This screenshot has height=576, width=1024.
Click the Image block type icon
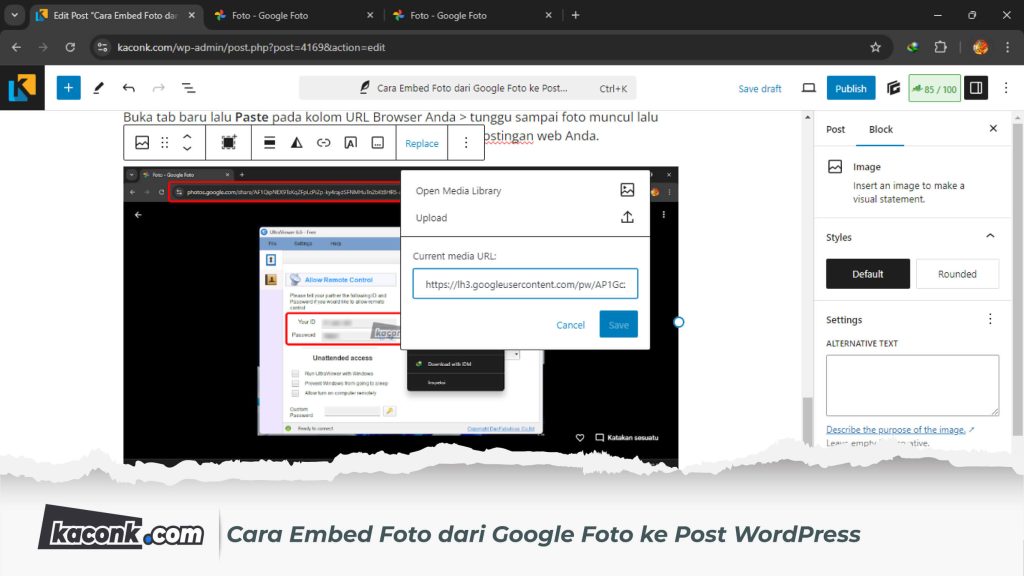tap(142, 142)
